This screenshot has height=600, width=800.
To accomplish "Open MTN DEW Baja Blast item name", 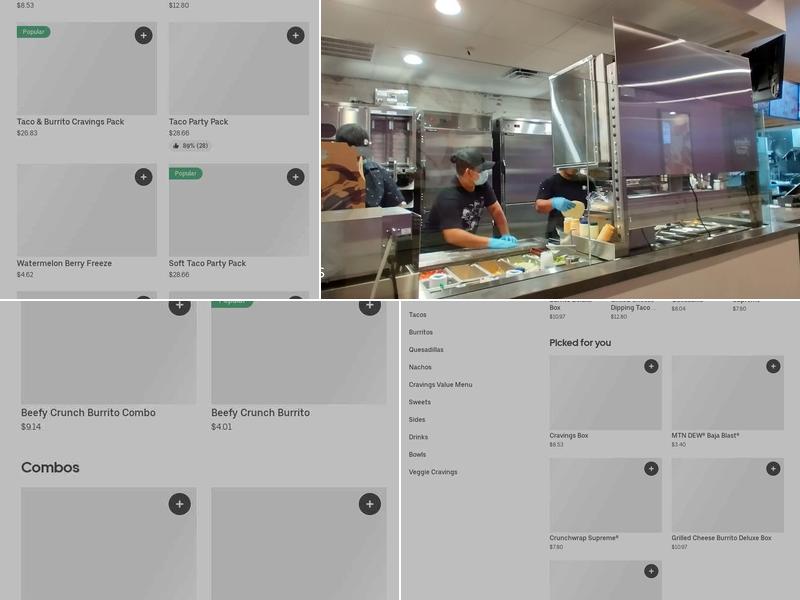I will tap(705, 435).
